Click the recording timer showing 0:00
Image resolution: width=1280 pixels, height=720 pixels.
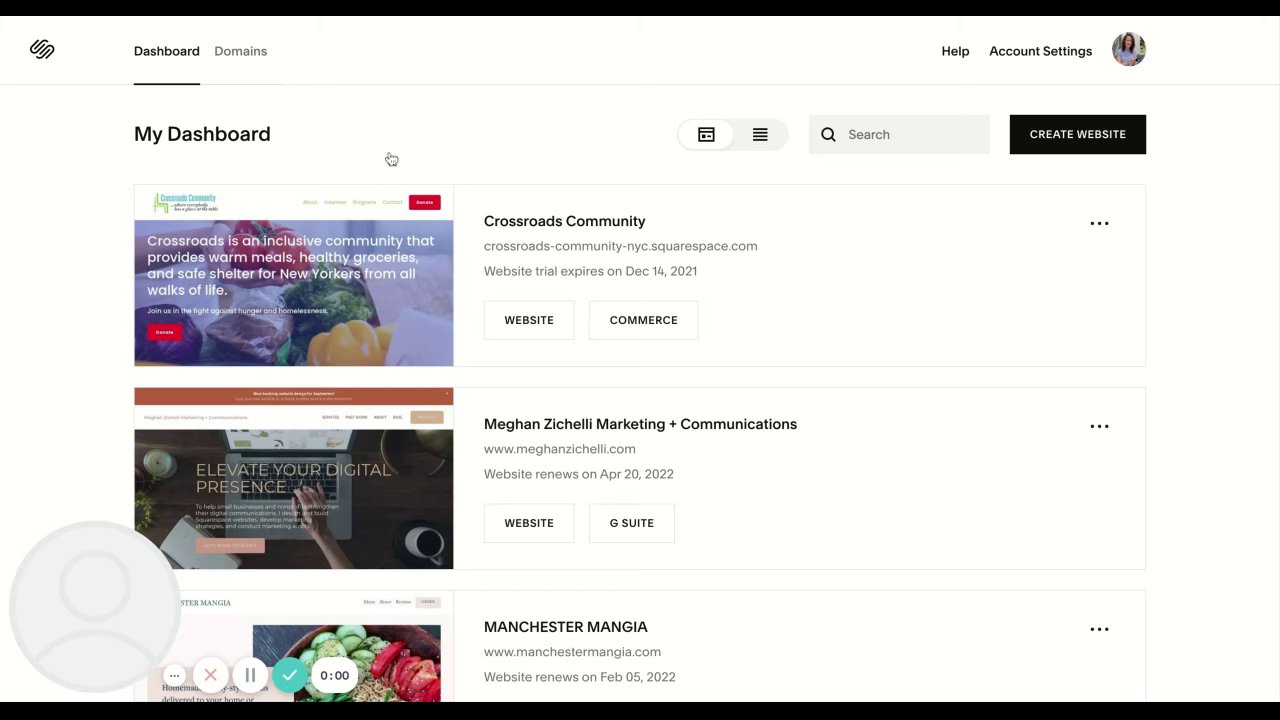(334, 675)
